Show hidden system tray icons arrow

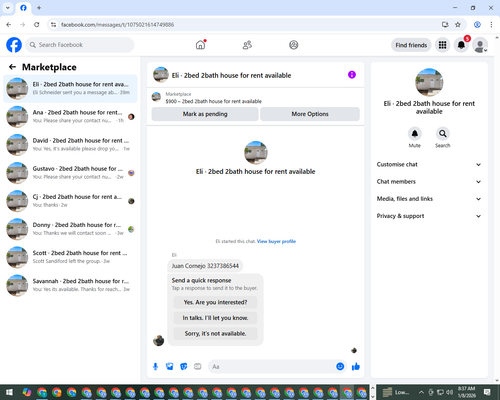(421, 392)
